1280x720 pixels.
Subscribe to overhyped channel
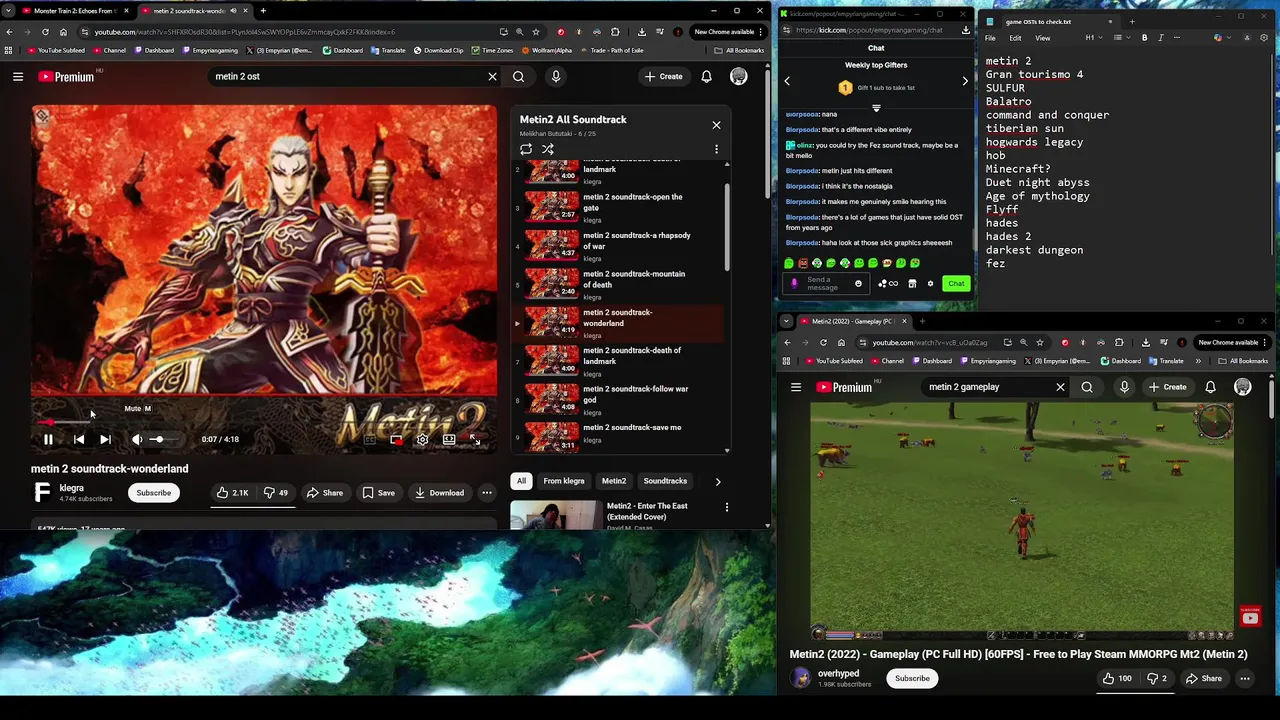912,678
